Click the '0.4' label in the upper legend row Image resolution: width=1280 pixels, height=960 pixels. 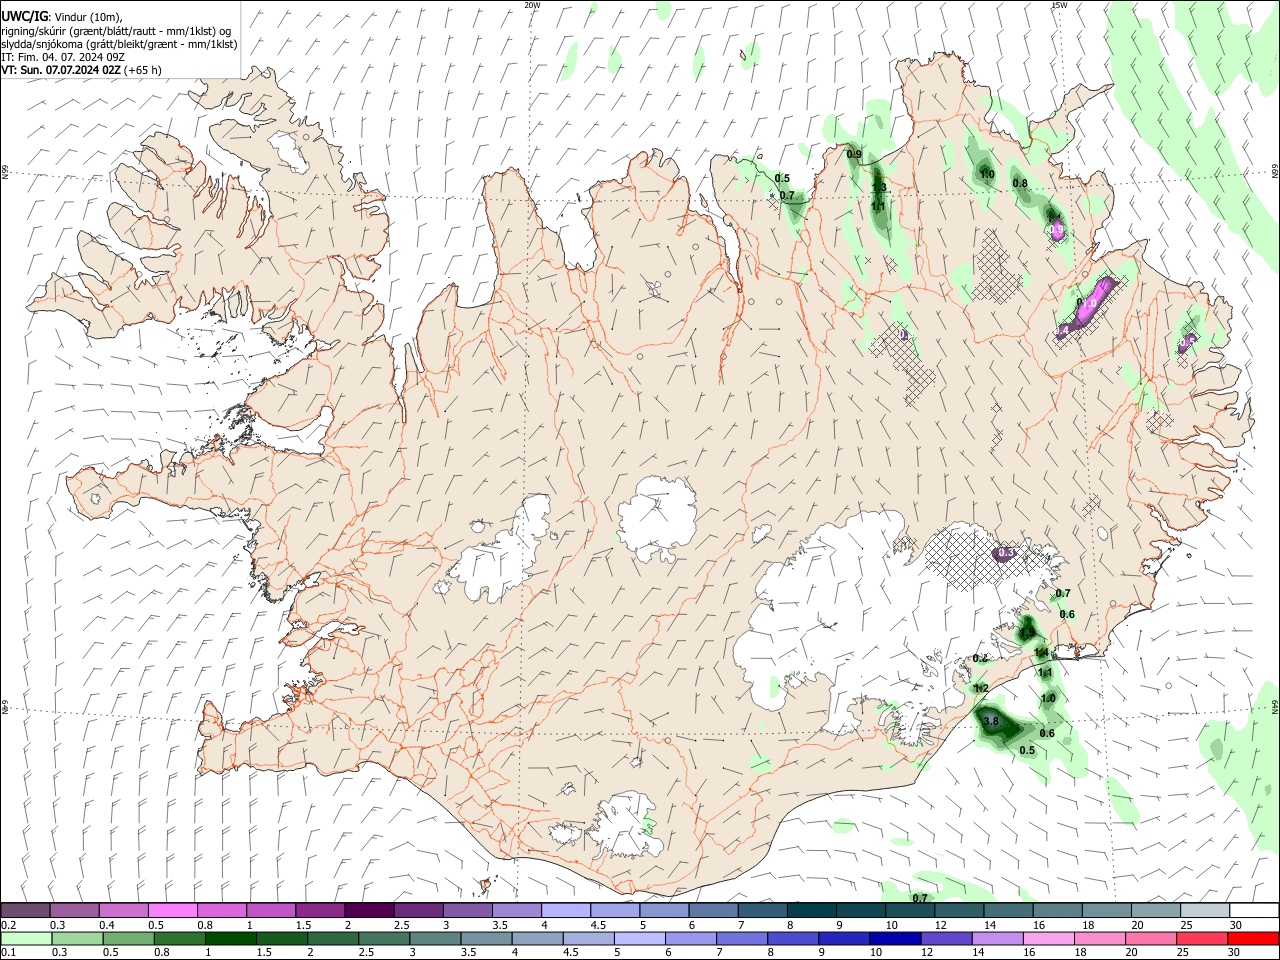click(107, 925)
